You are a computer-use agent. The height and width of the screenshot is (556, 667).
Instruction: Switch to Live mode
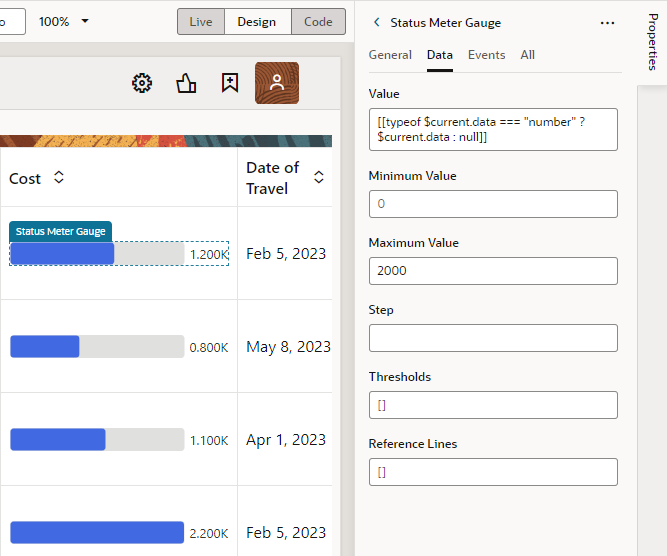pos(201,22)
